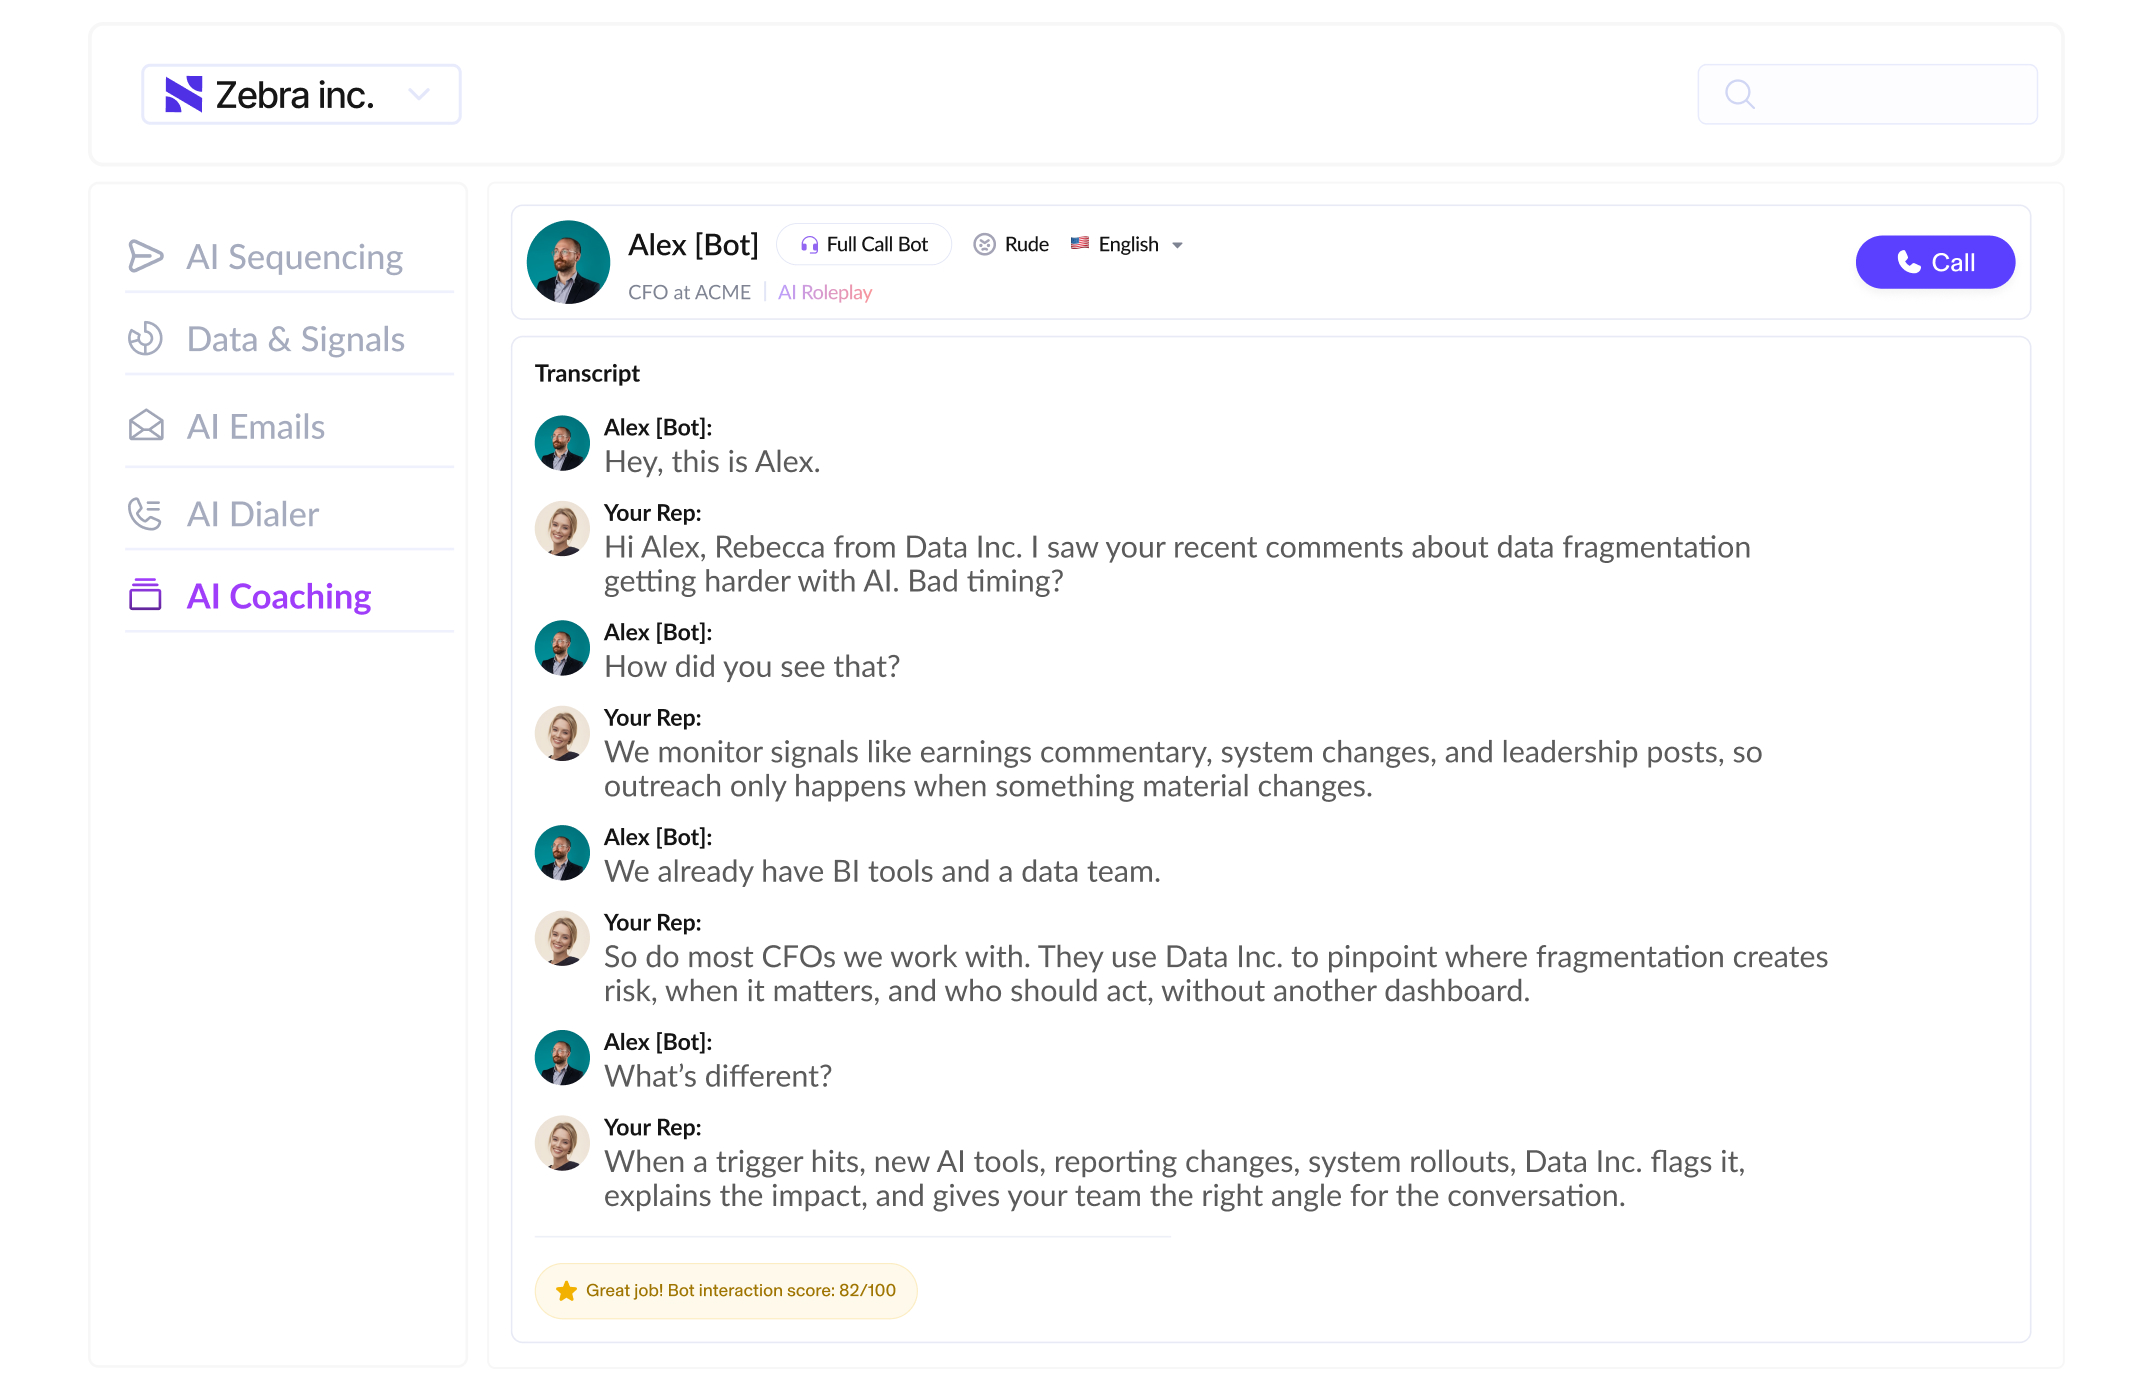Click the Data & Signals chart icon
This screenshot has height=1386, width=2152.
click(146, 339)
